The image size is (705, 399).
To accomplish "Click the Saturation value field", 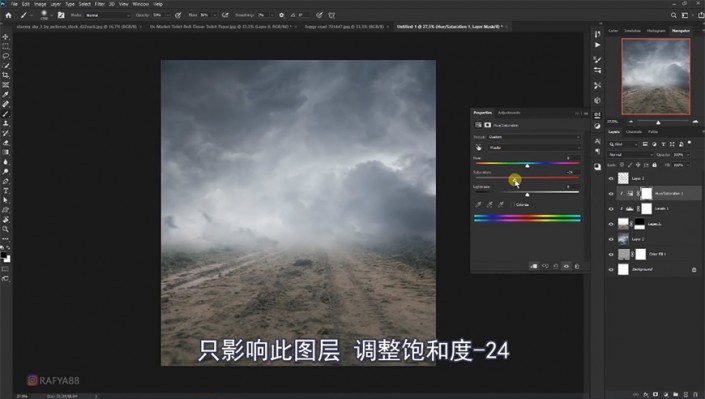I will (x=571, y=172).
